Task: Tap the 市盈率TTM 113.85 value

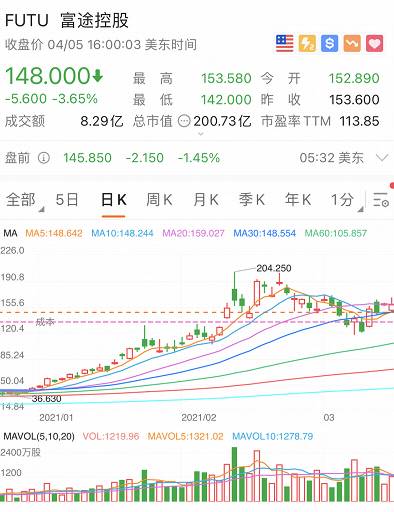Action: [359, 121]
